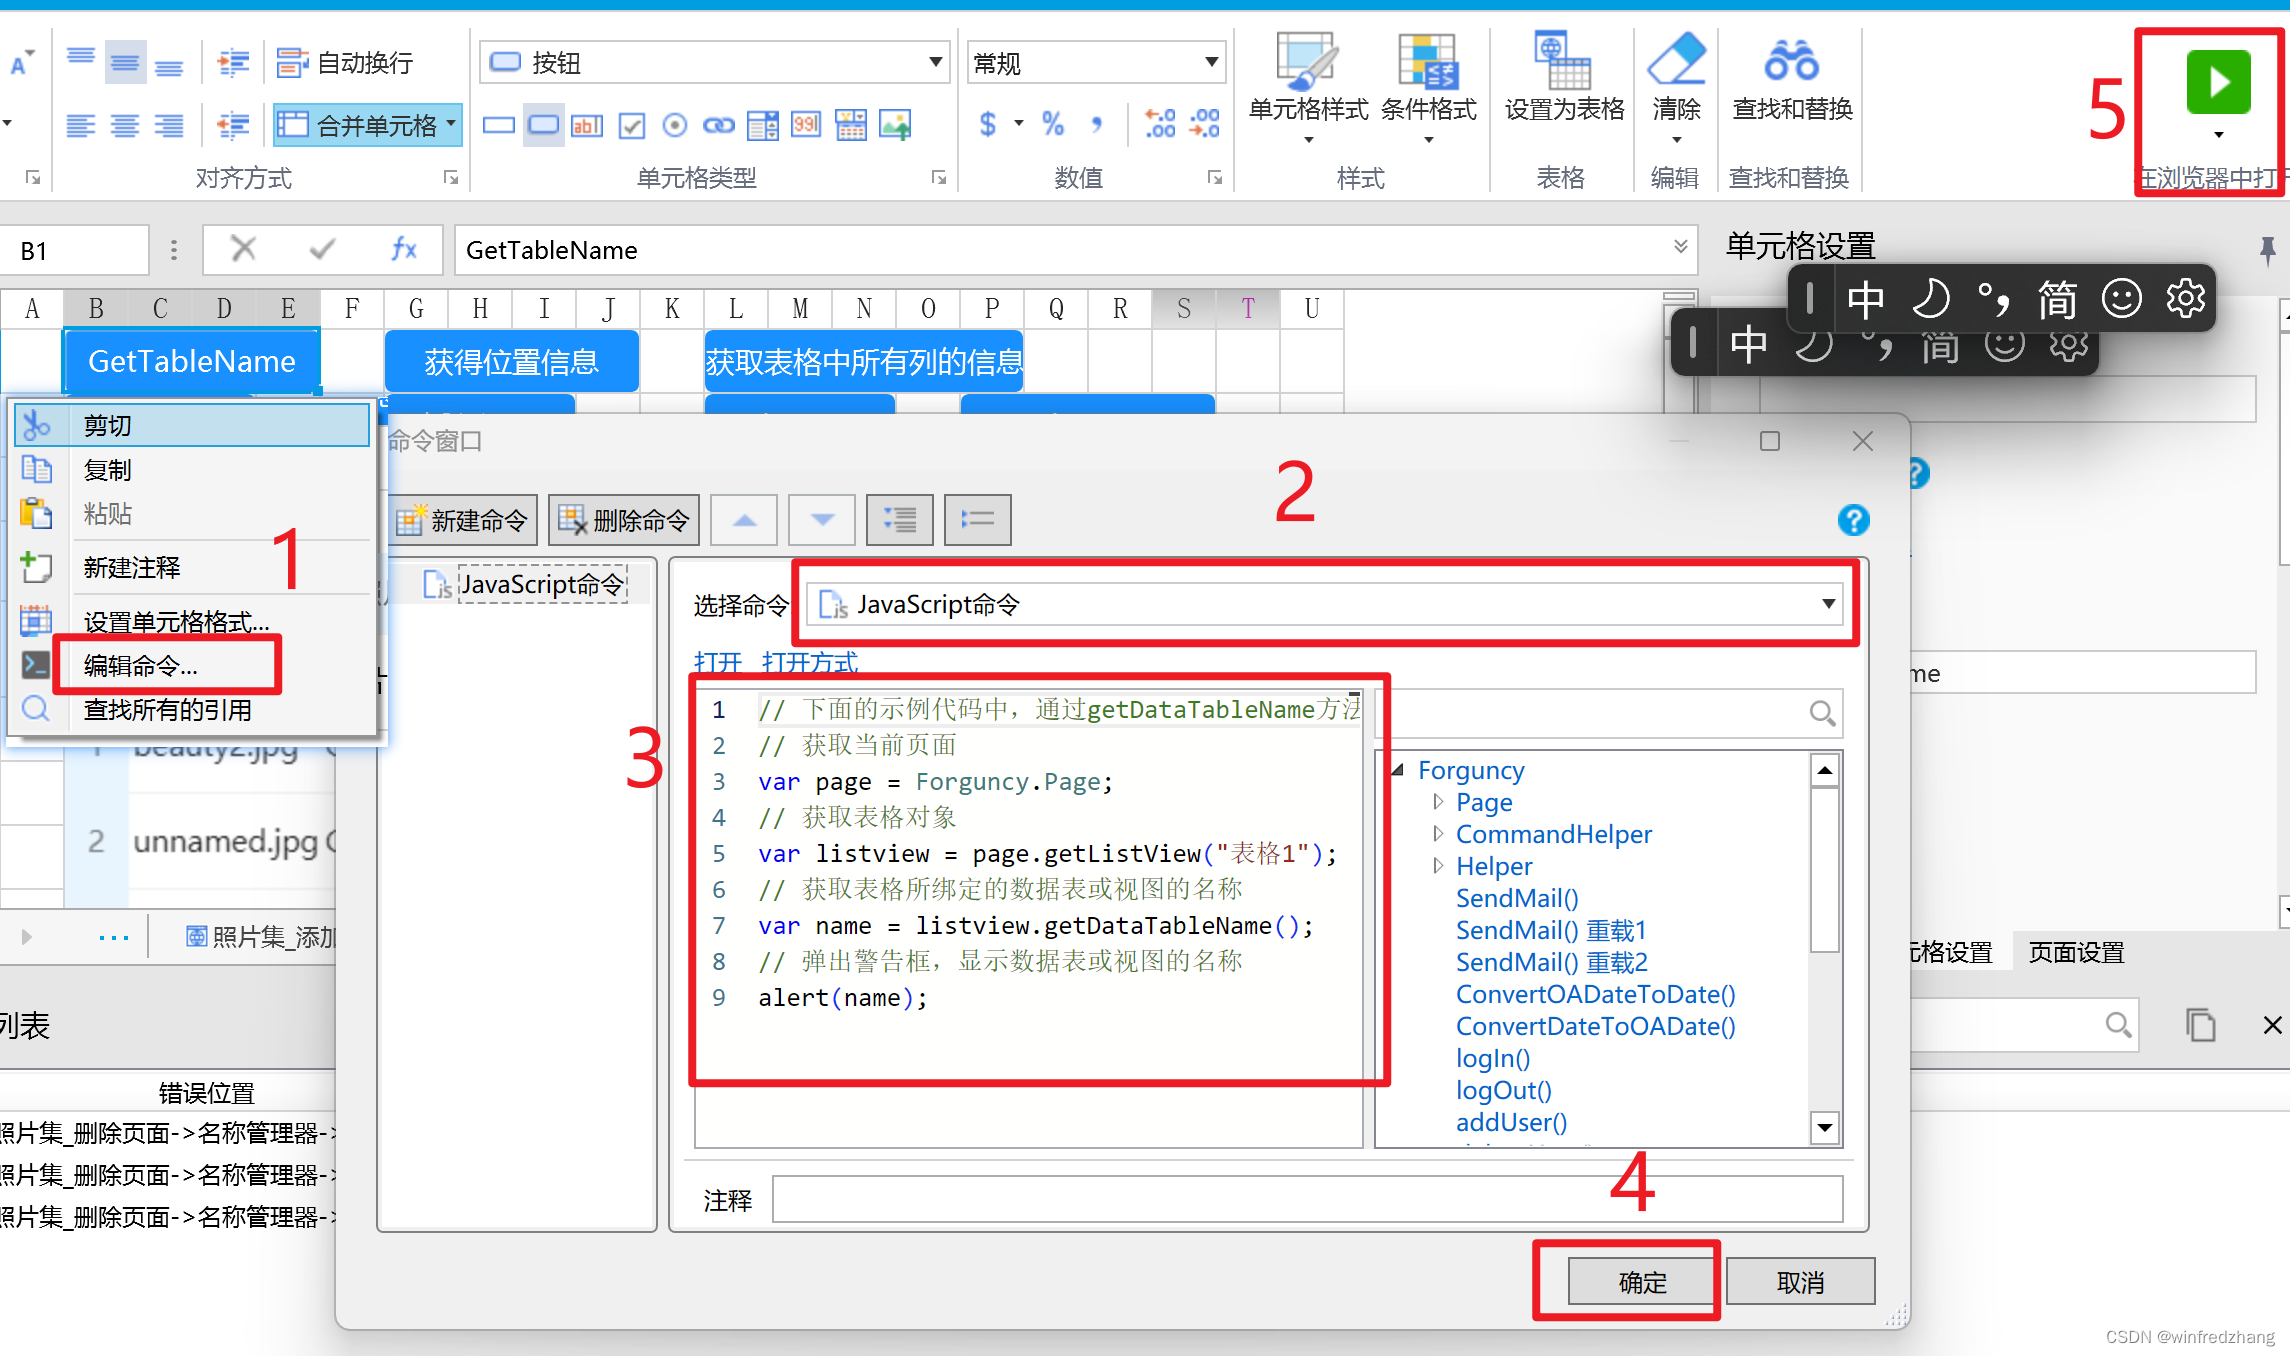Screen dimensions: 2290x1356
Task: Choose 编辑命令... from the context menu
Action: [141, 666]
